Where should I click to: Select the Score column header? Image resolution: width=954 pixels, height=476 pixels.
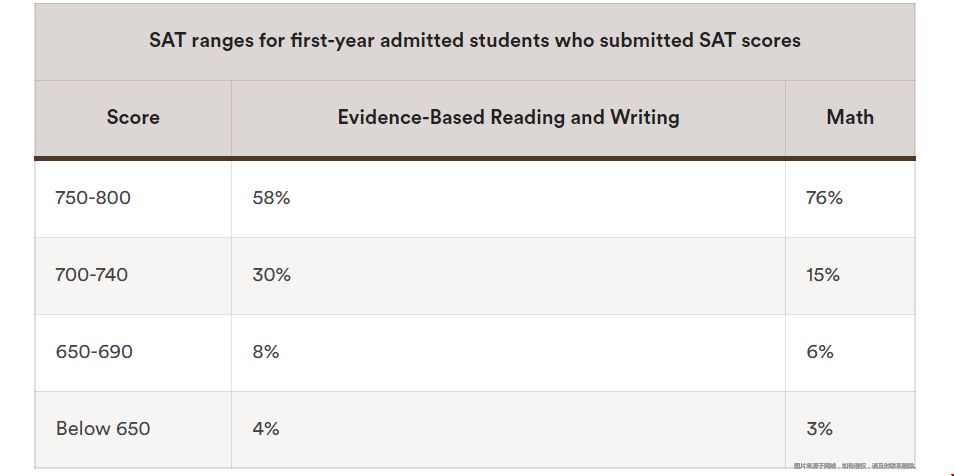133,117
